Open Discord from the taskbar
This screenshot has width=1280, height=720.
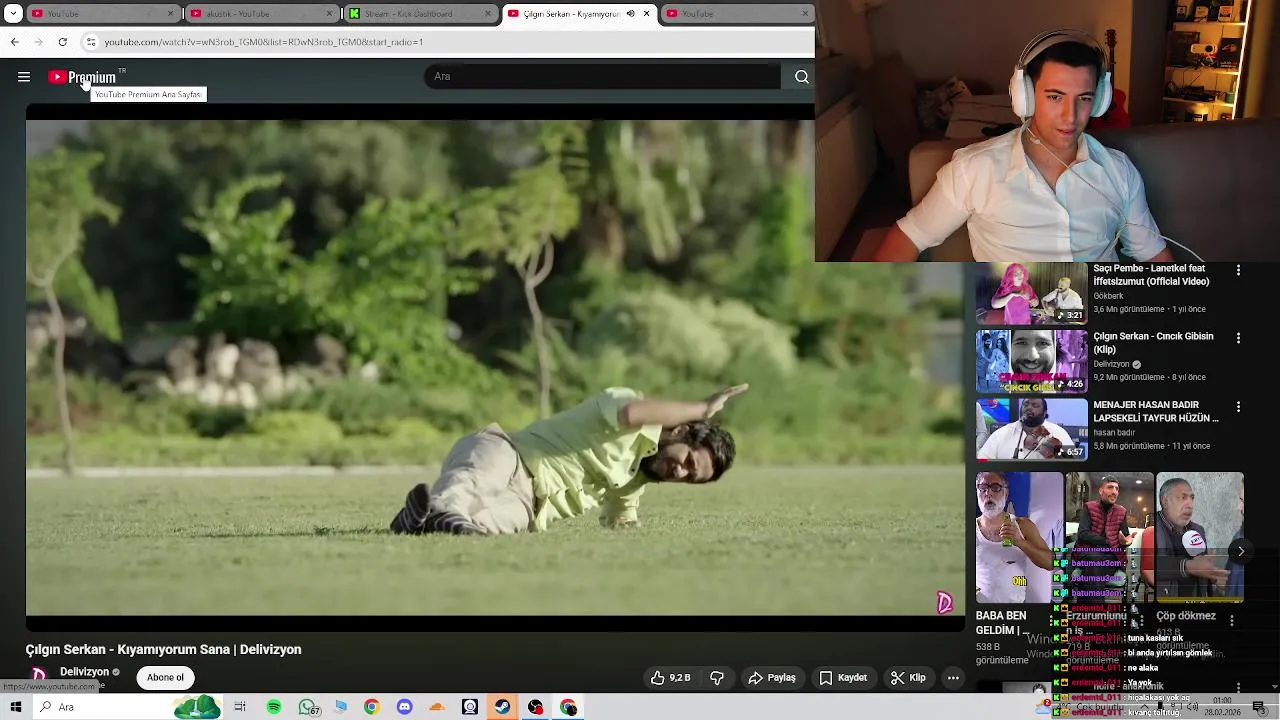[404, 707]
